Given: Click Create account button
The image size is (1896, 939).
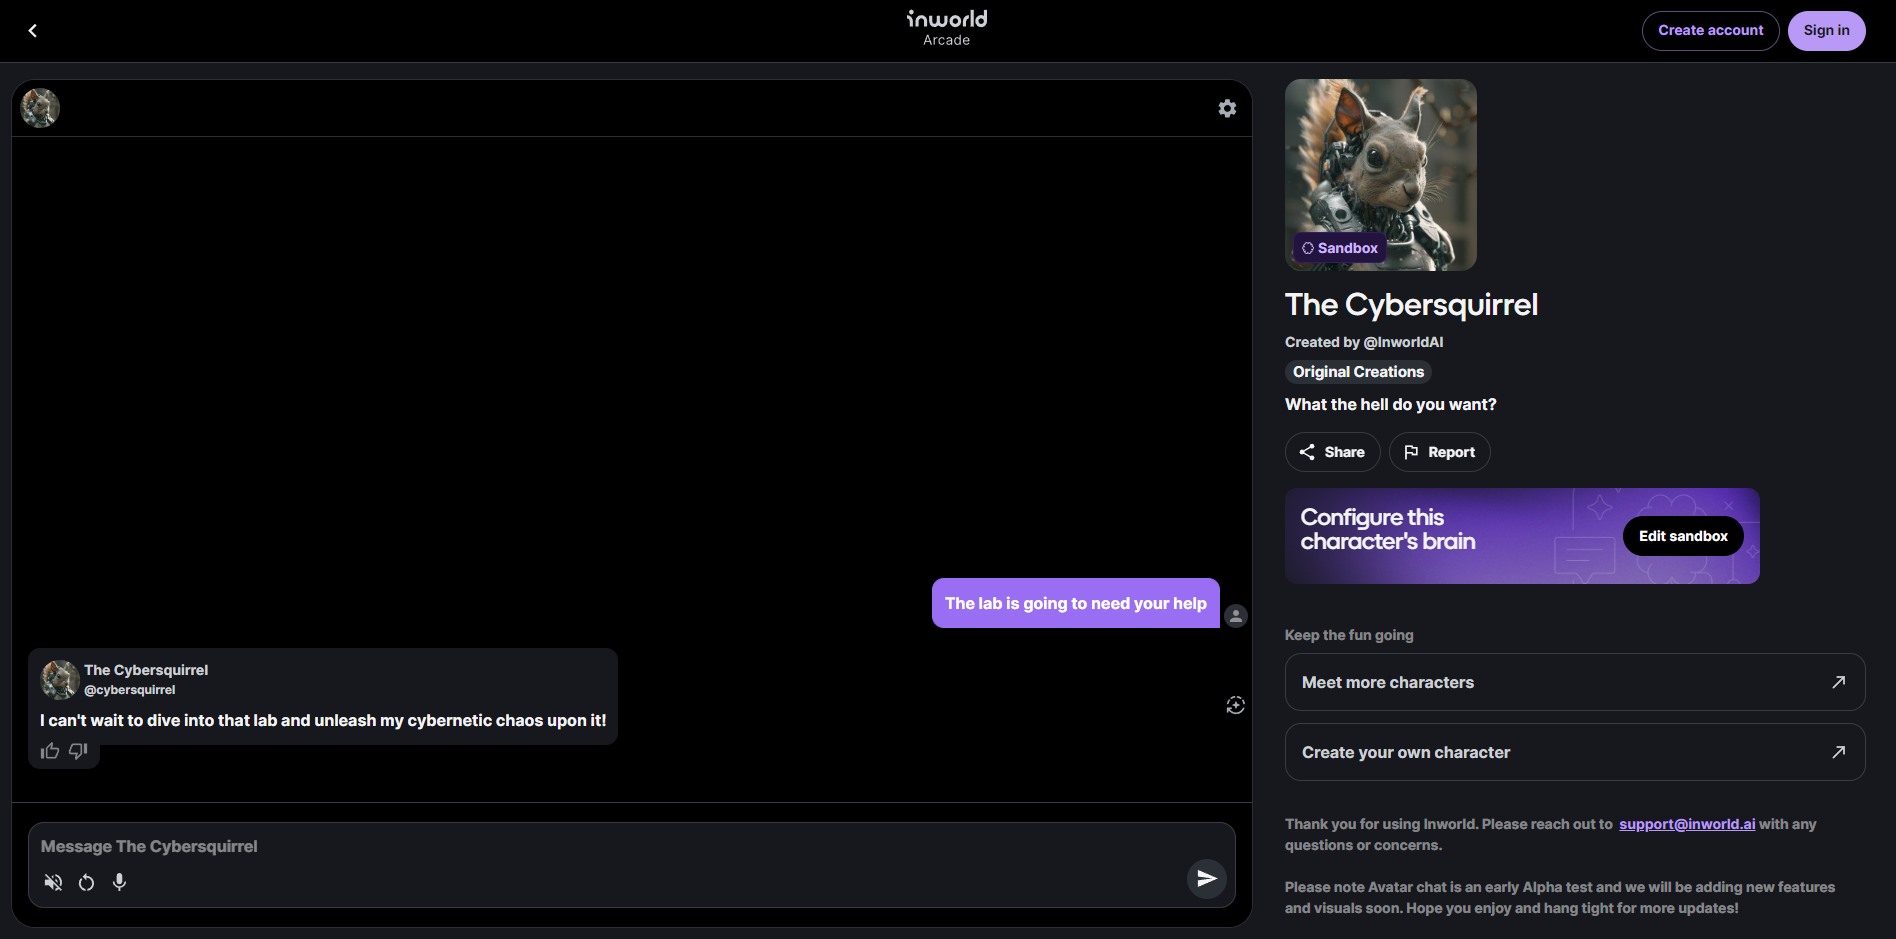Looking at the screenshot, I should click(1710, 31).
